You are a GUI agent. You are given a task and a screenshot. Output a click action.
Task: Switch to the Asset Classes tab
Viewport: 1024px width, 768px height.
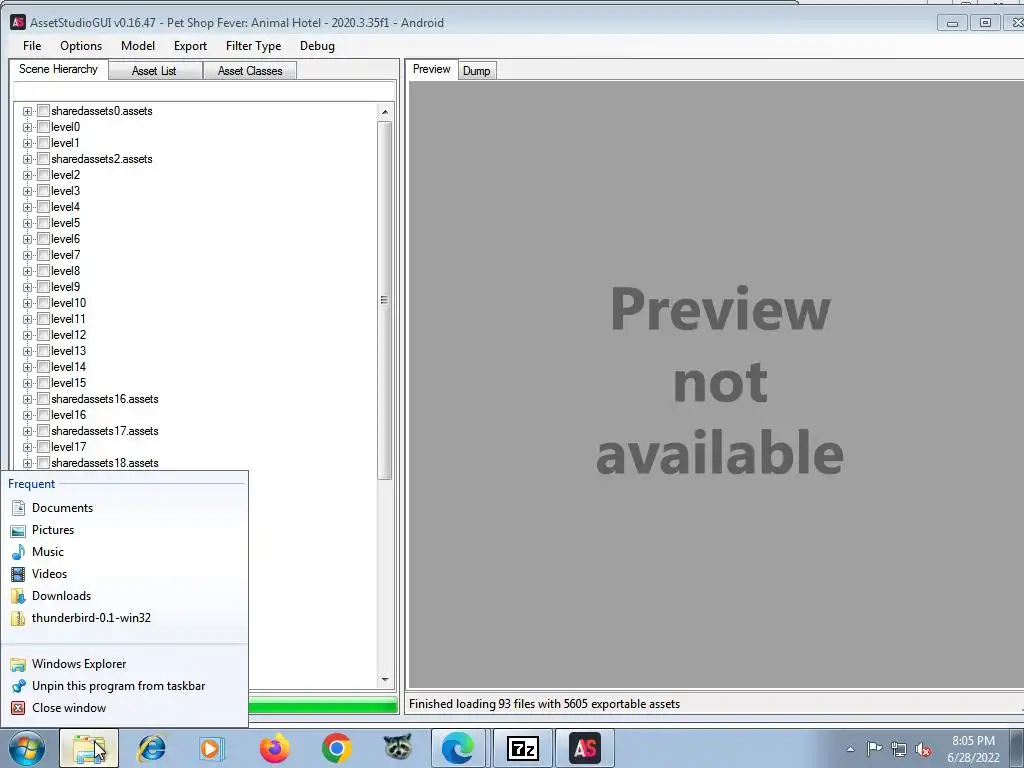[x=250, y=71]
